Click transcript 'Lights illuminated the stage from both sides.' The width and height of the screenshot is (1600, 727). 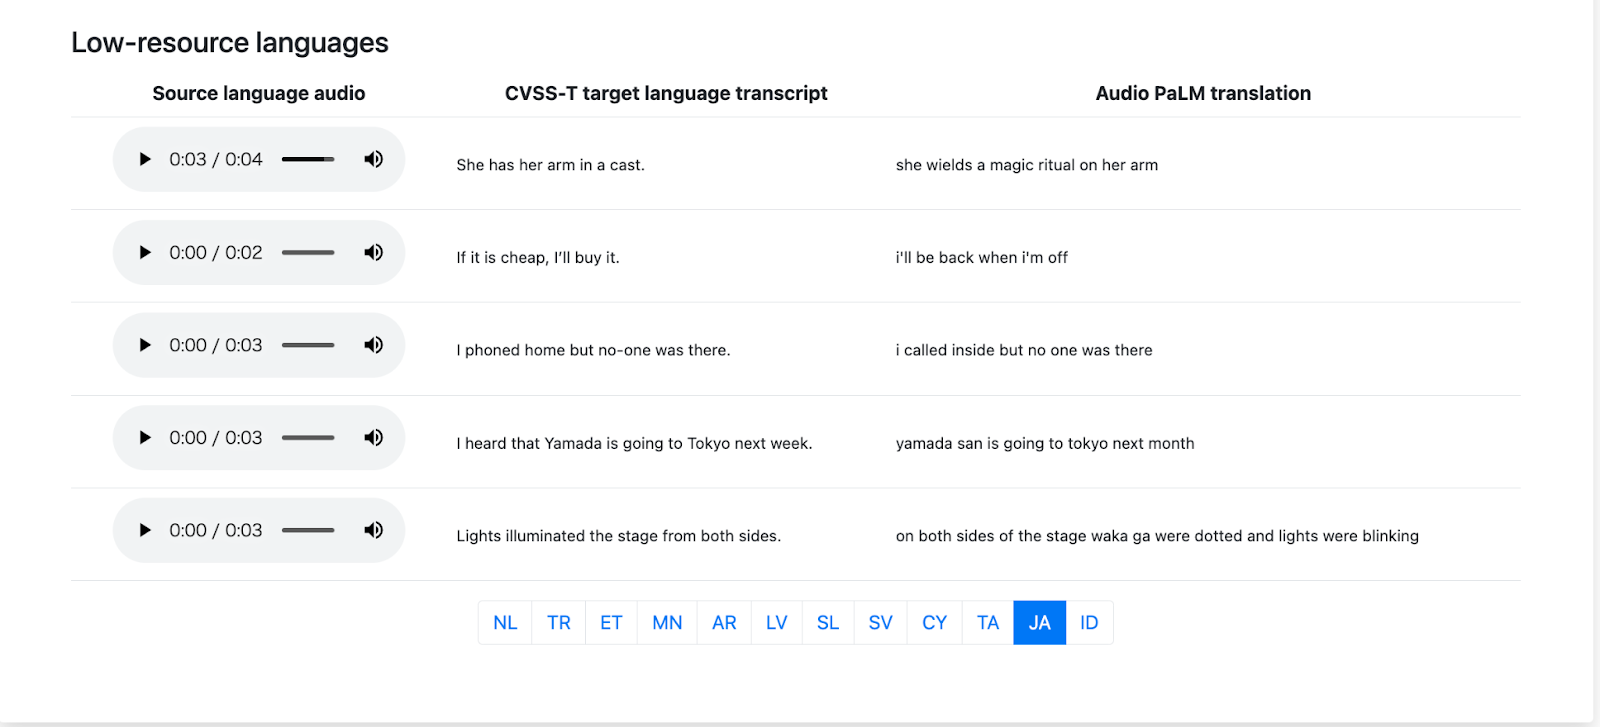point(619,536)
